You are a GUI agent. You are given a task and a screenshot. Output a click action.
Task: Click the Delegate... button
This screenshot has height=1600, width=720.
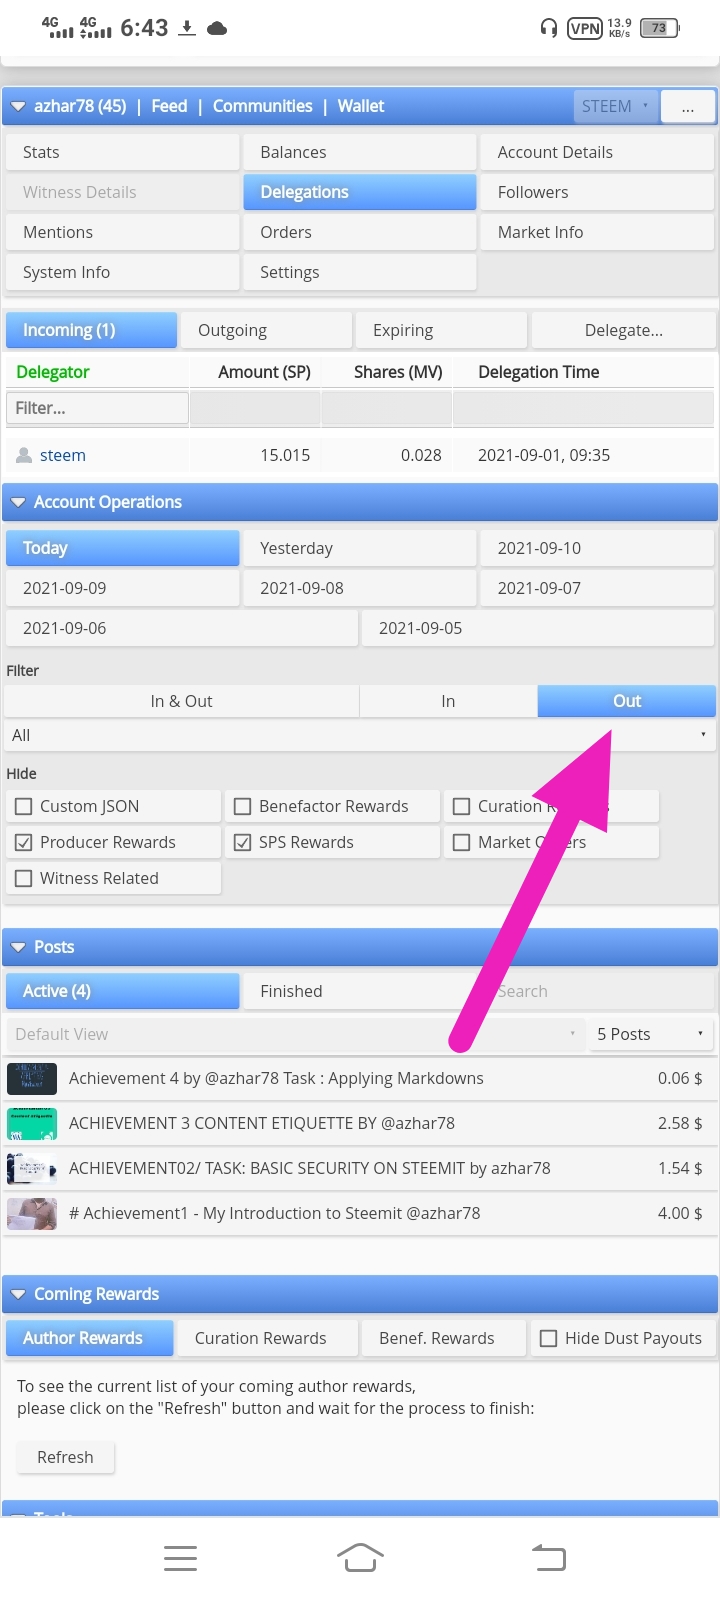(623, 330)
